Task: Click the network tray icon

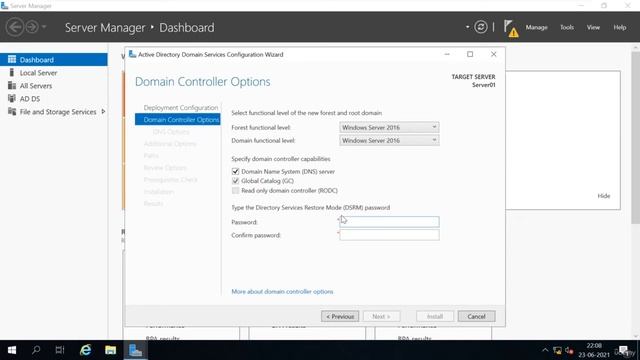Action: tap(557, 350)
